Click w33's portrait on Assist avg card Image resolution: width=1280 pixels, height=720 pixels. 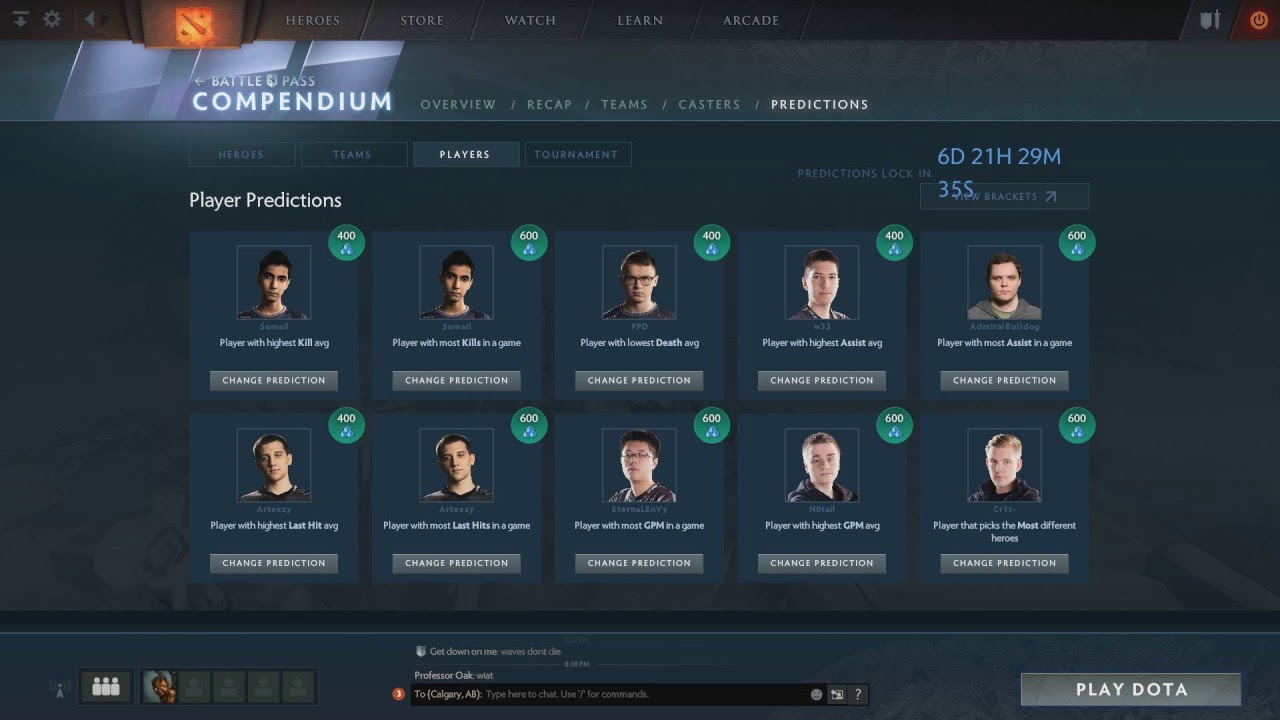click(822, 283)
